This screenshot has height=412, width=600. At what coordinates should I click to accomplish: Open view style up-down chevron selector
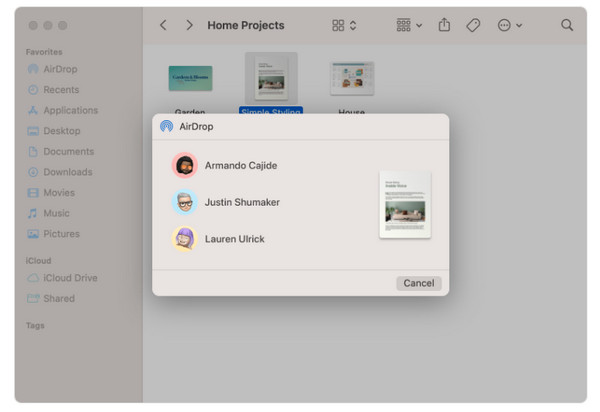353,25
